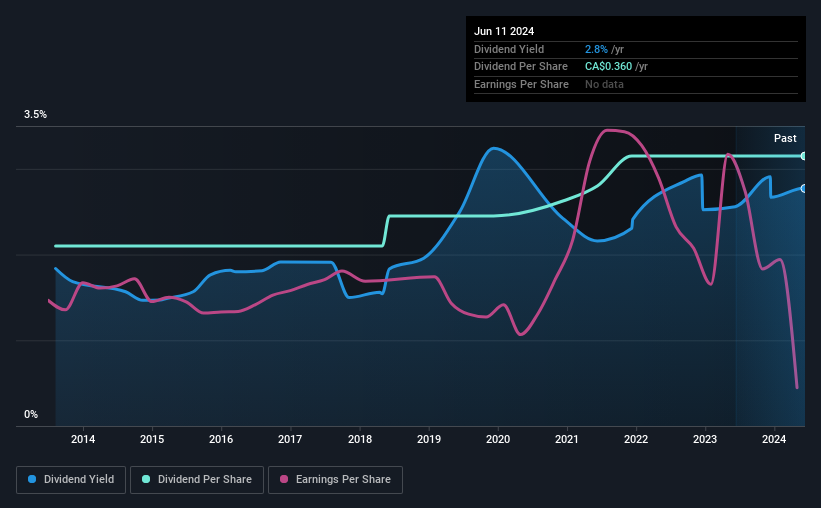This screenshot has height=508, width=821.
Task: Select the 2019 year axis label
Action: (x=429, y=439)
